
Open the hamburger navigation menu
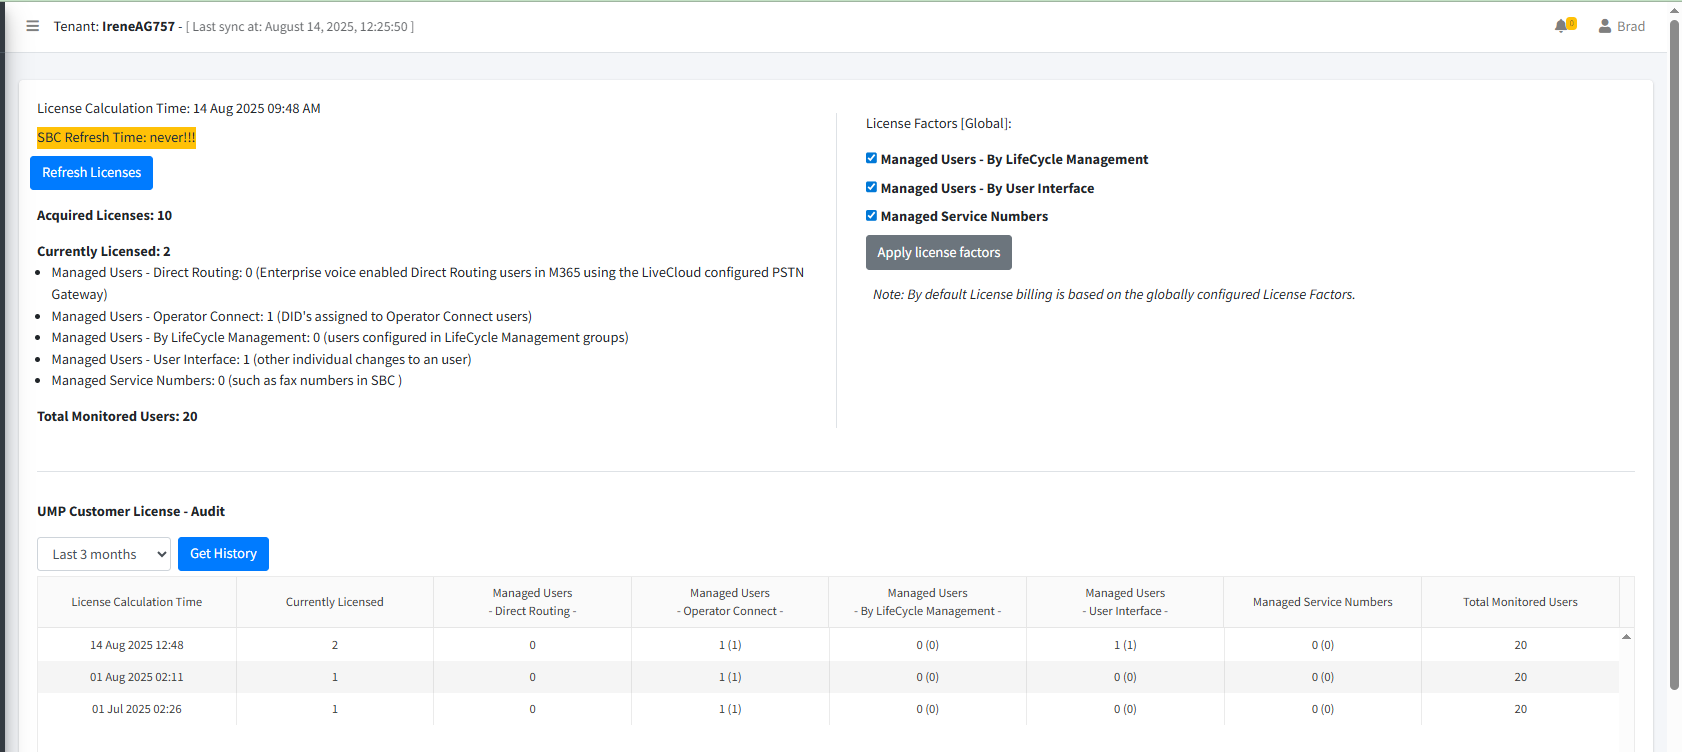pos(32,26)
